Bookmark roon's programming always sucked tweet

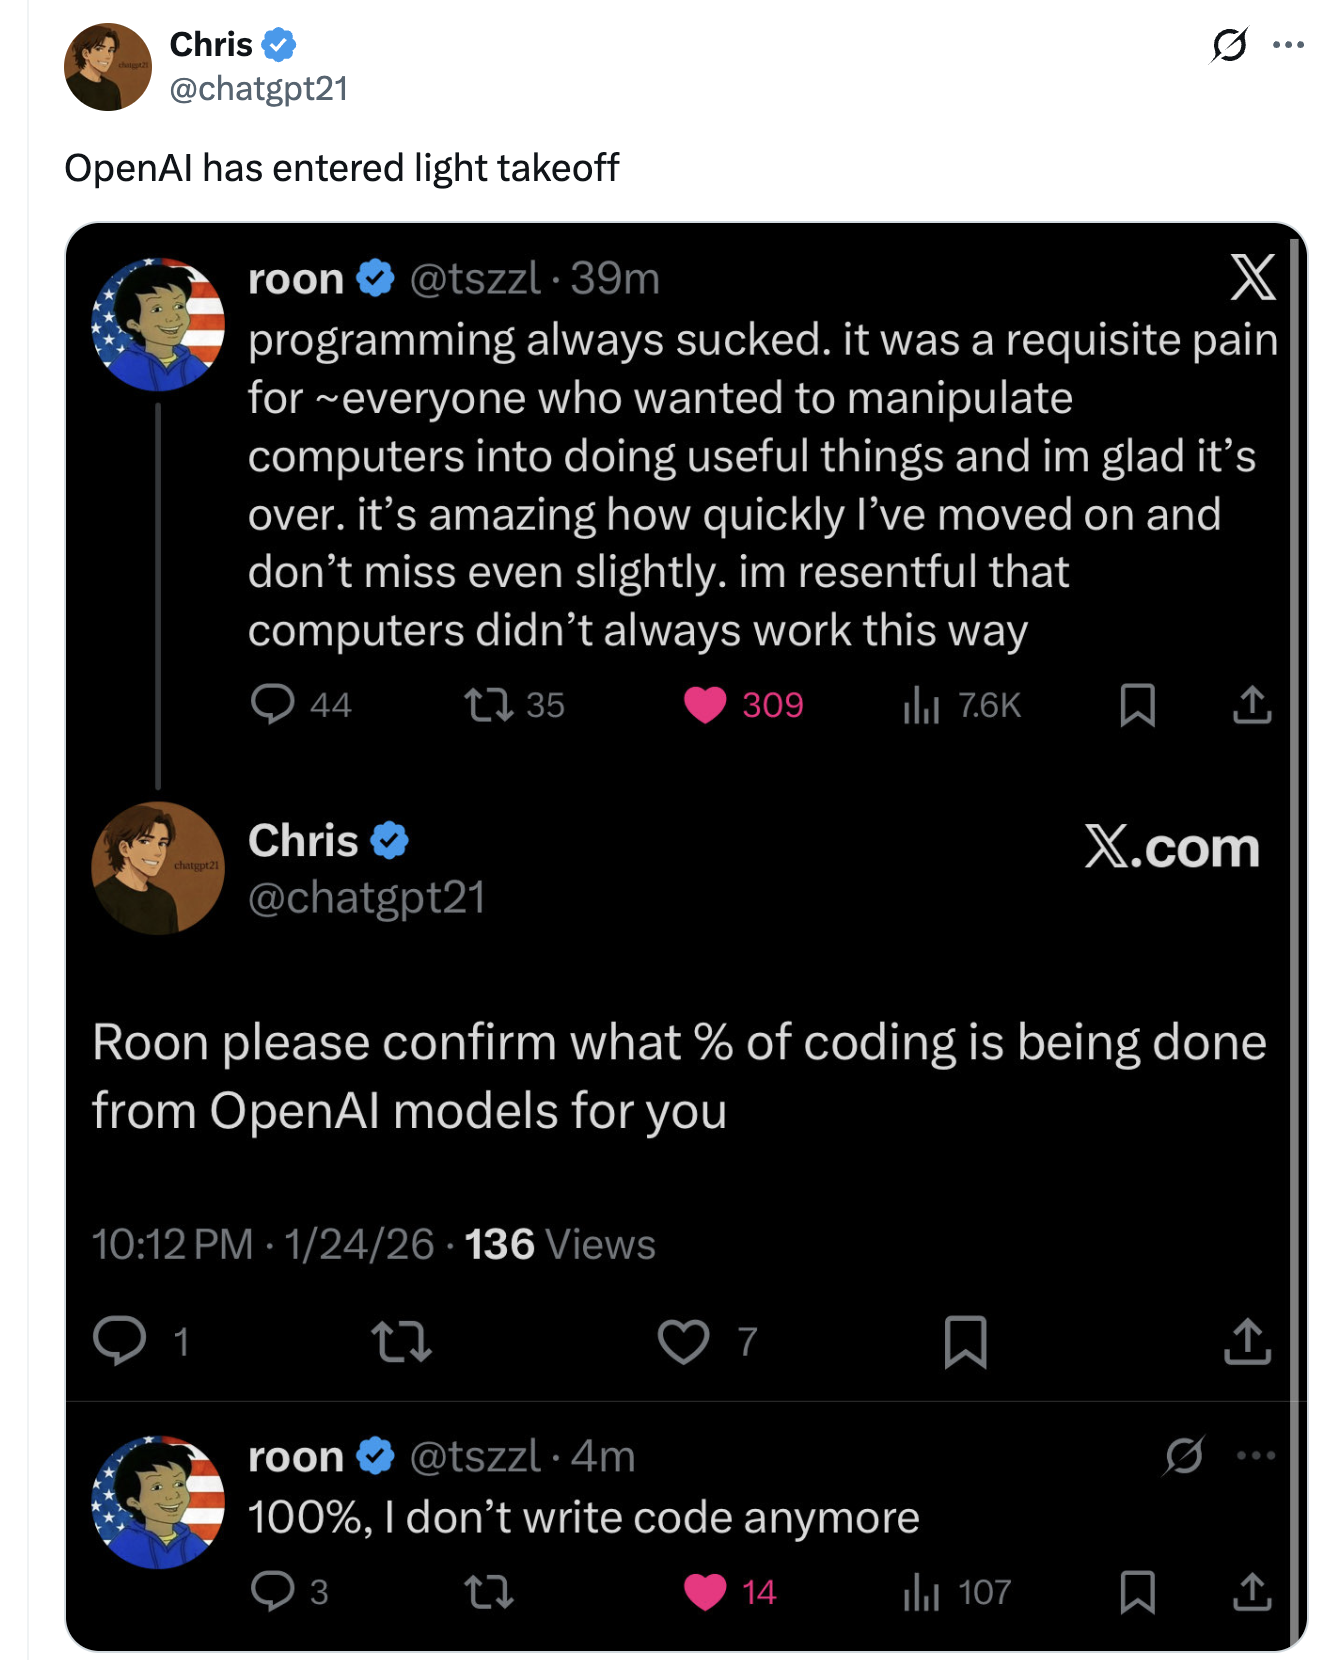coord(1138,705)
